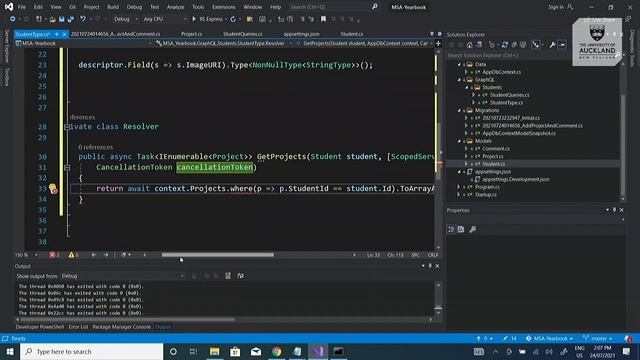Click the error count icon below the editor

[52, 255]
